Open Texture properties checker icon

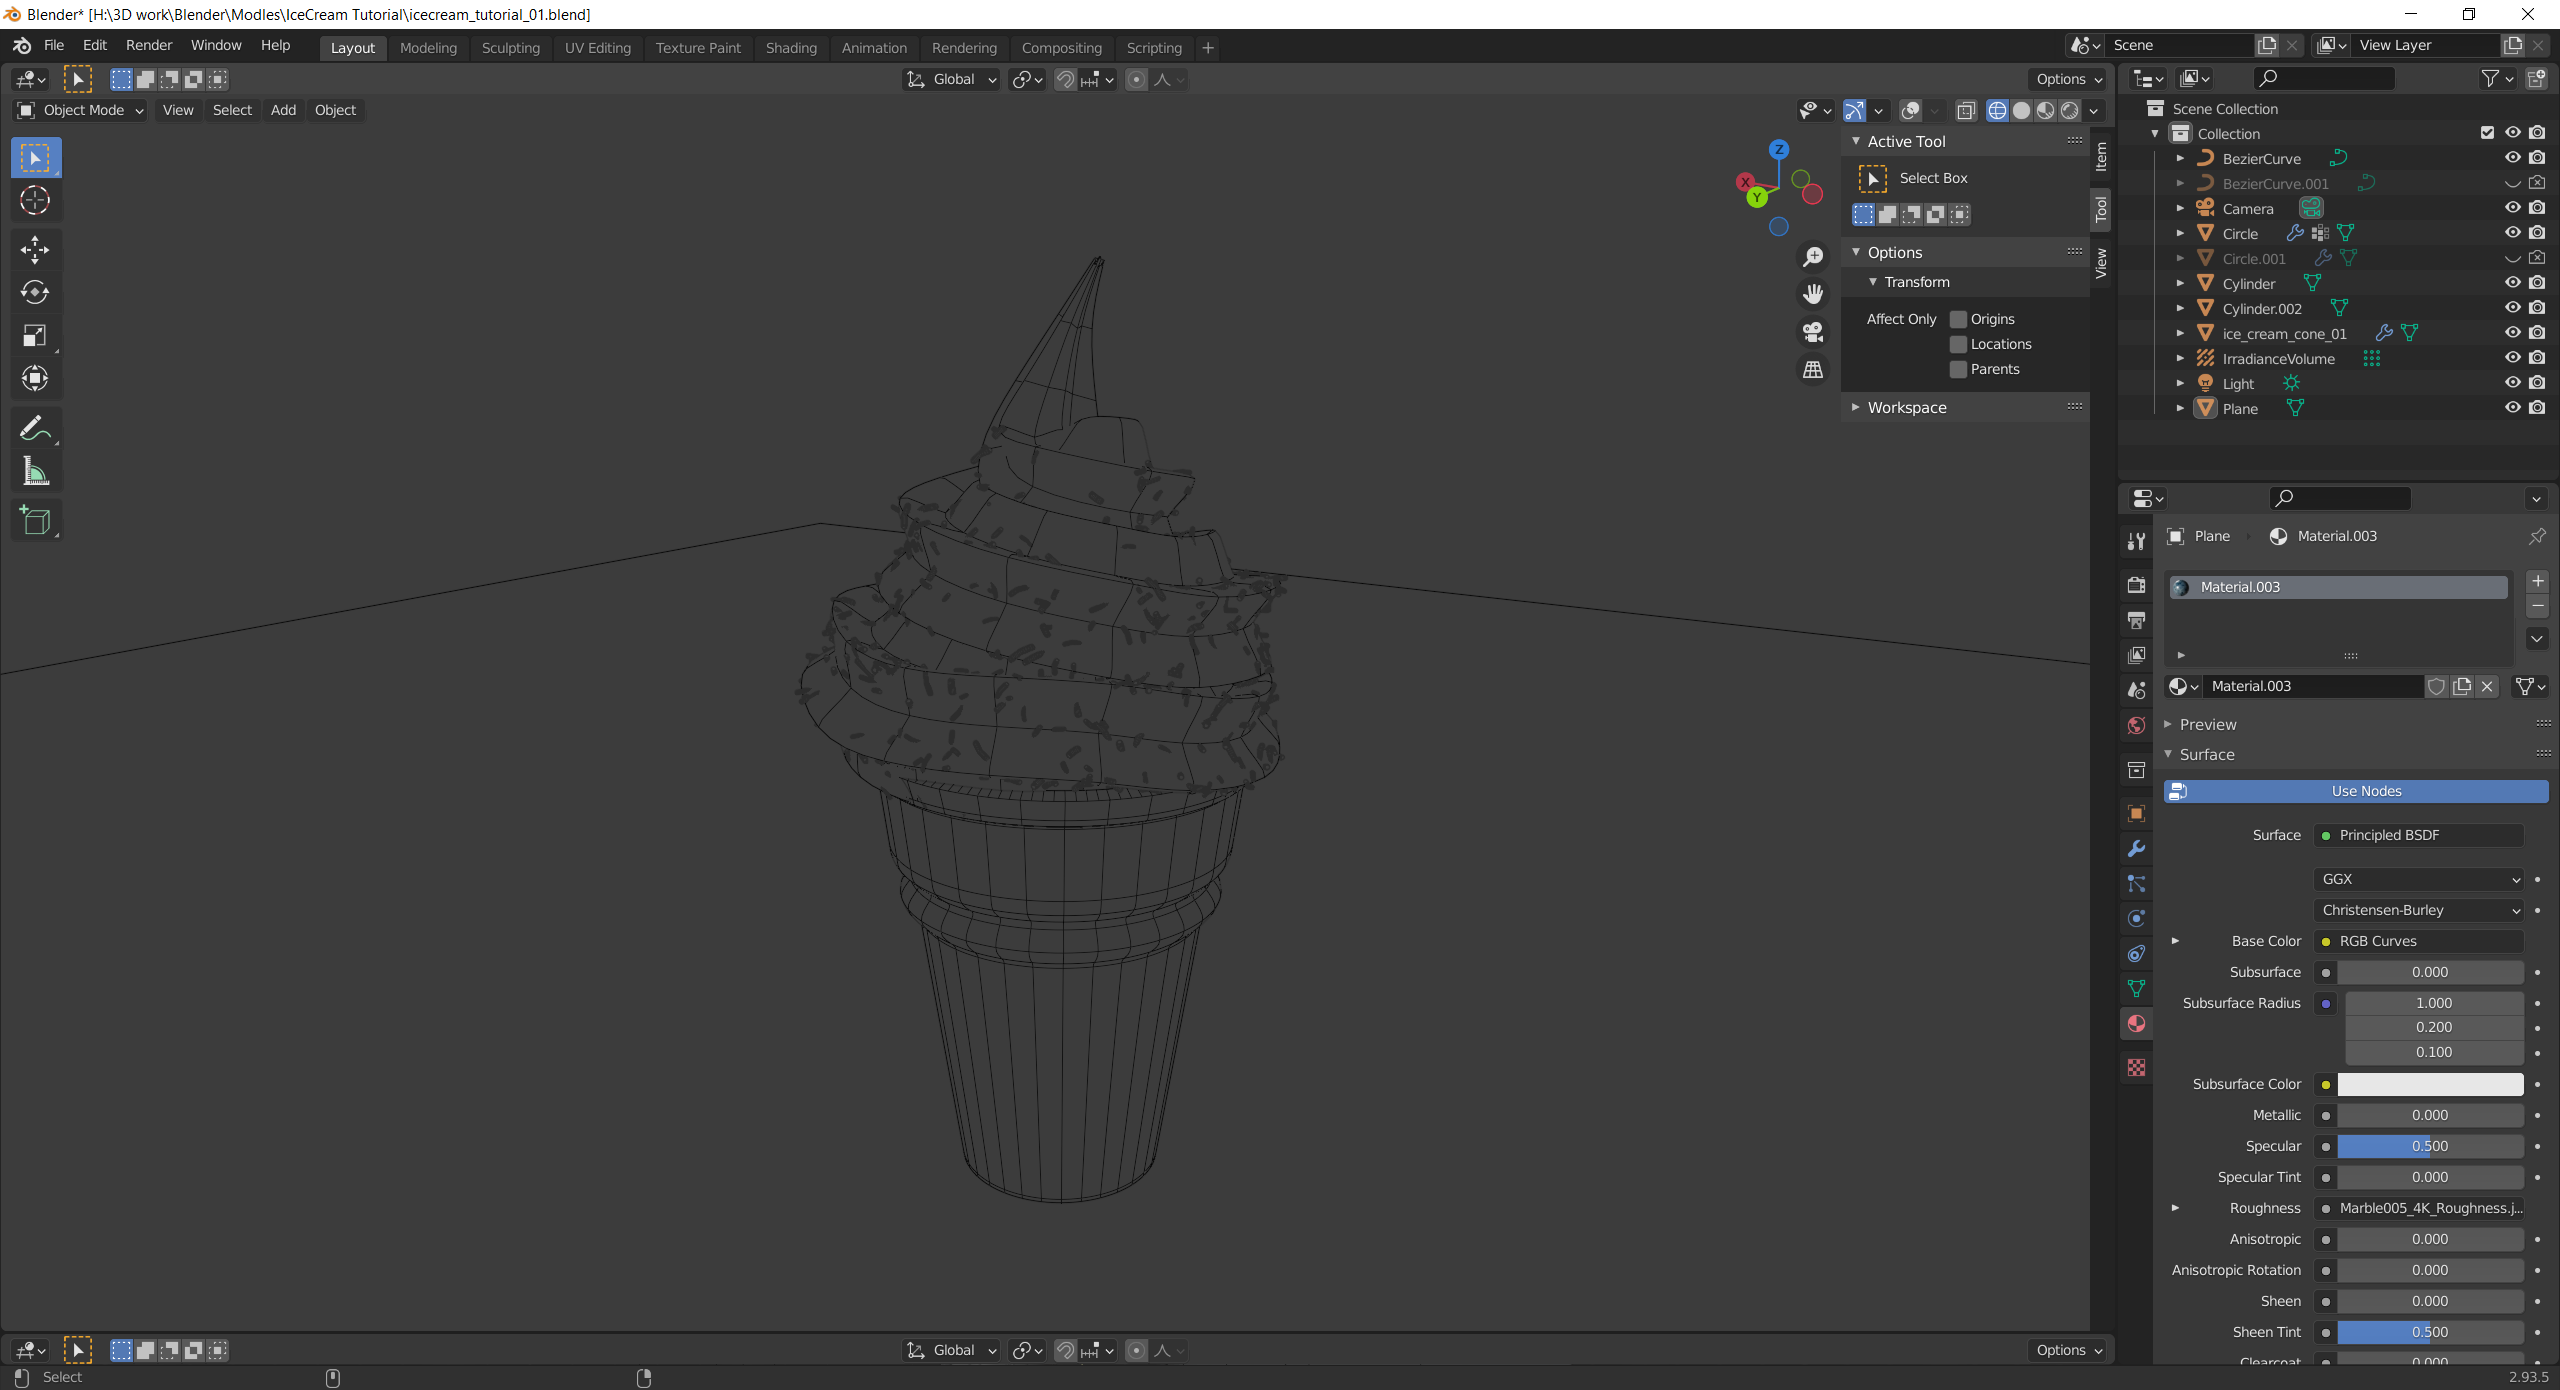pos(2137,1067)
